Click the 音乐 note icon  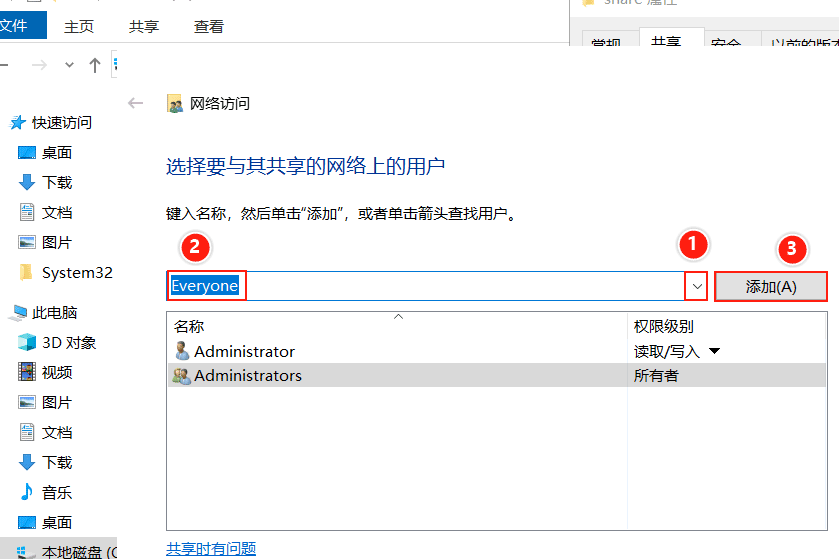tap(26, 492)
